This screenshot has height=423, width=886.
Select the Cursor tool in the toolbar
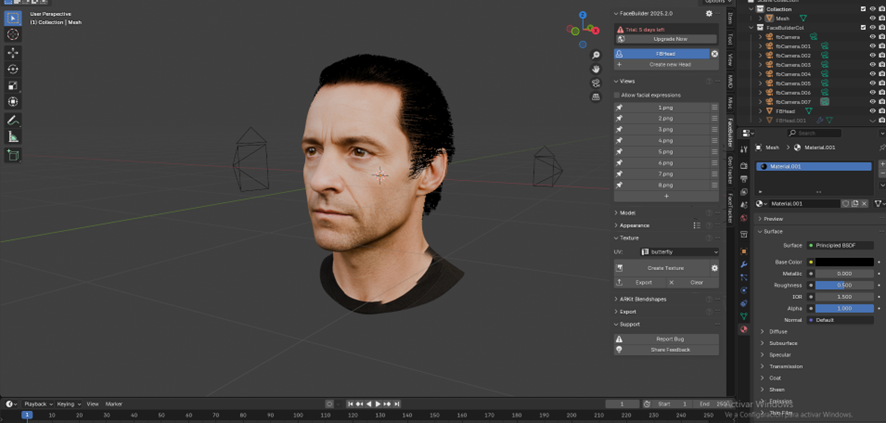click(13, 35)
